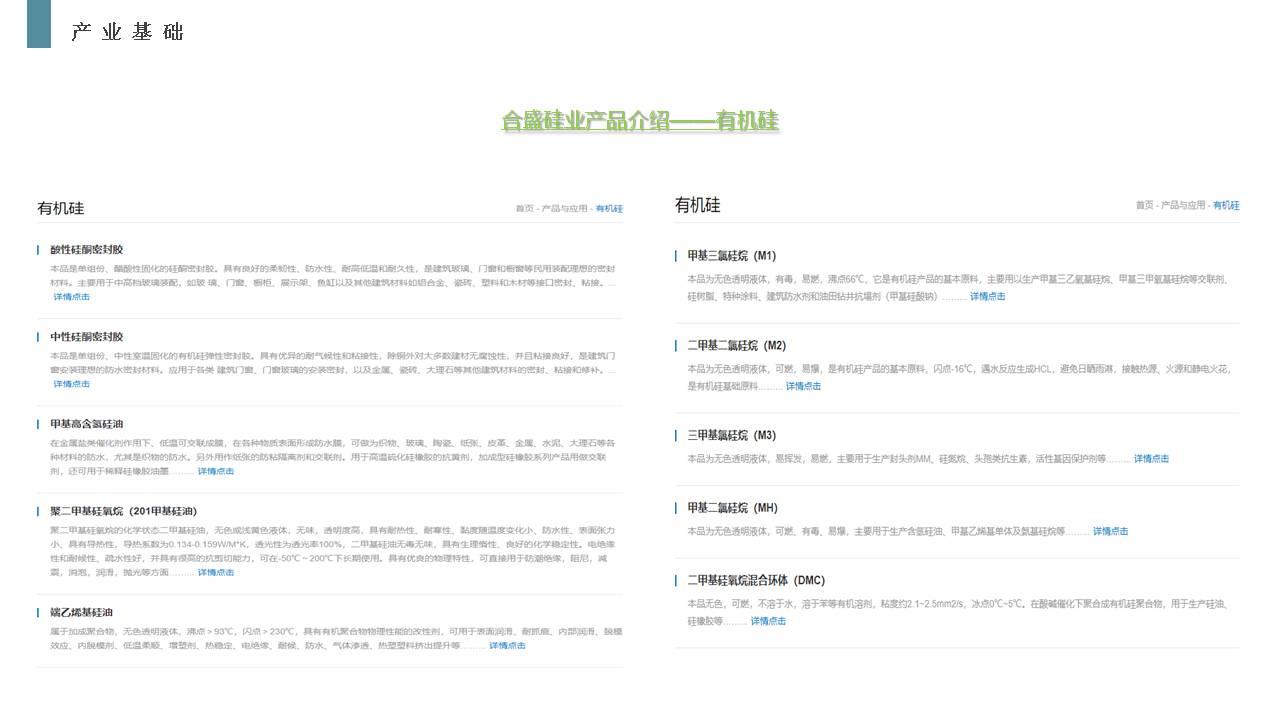
Task: Open 产品与应用 in the left page breadcrumb
Action: [x=565, y=209]
